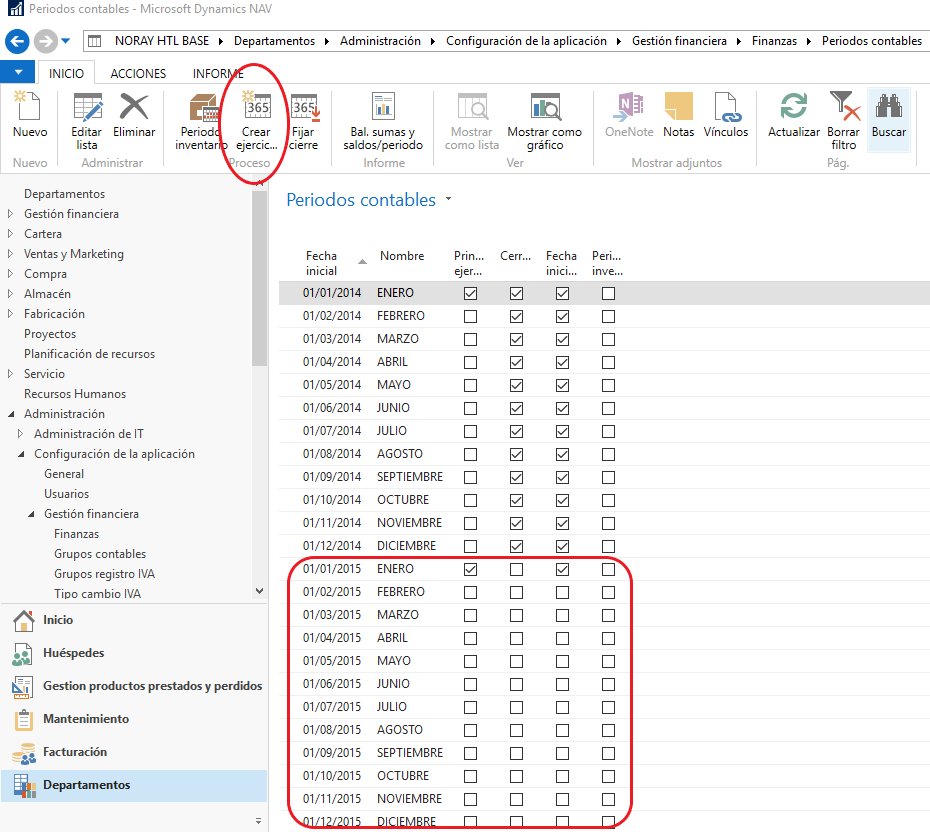The height and width of the screenshot is (832, 930).
Task: Select Finanzas in navigation tree
Action: coord(77,534)
